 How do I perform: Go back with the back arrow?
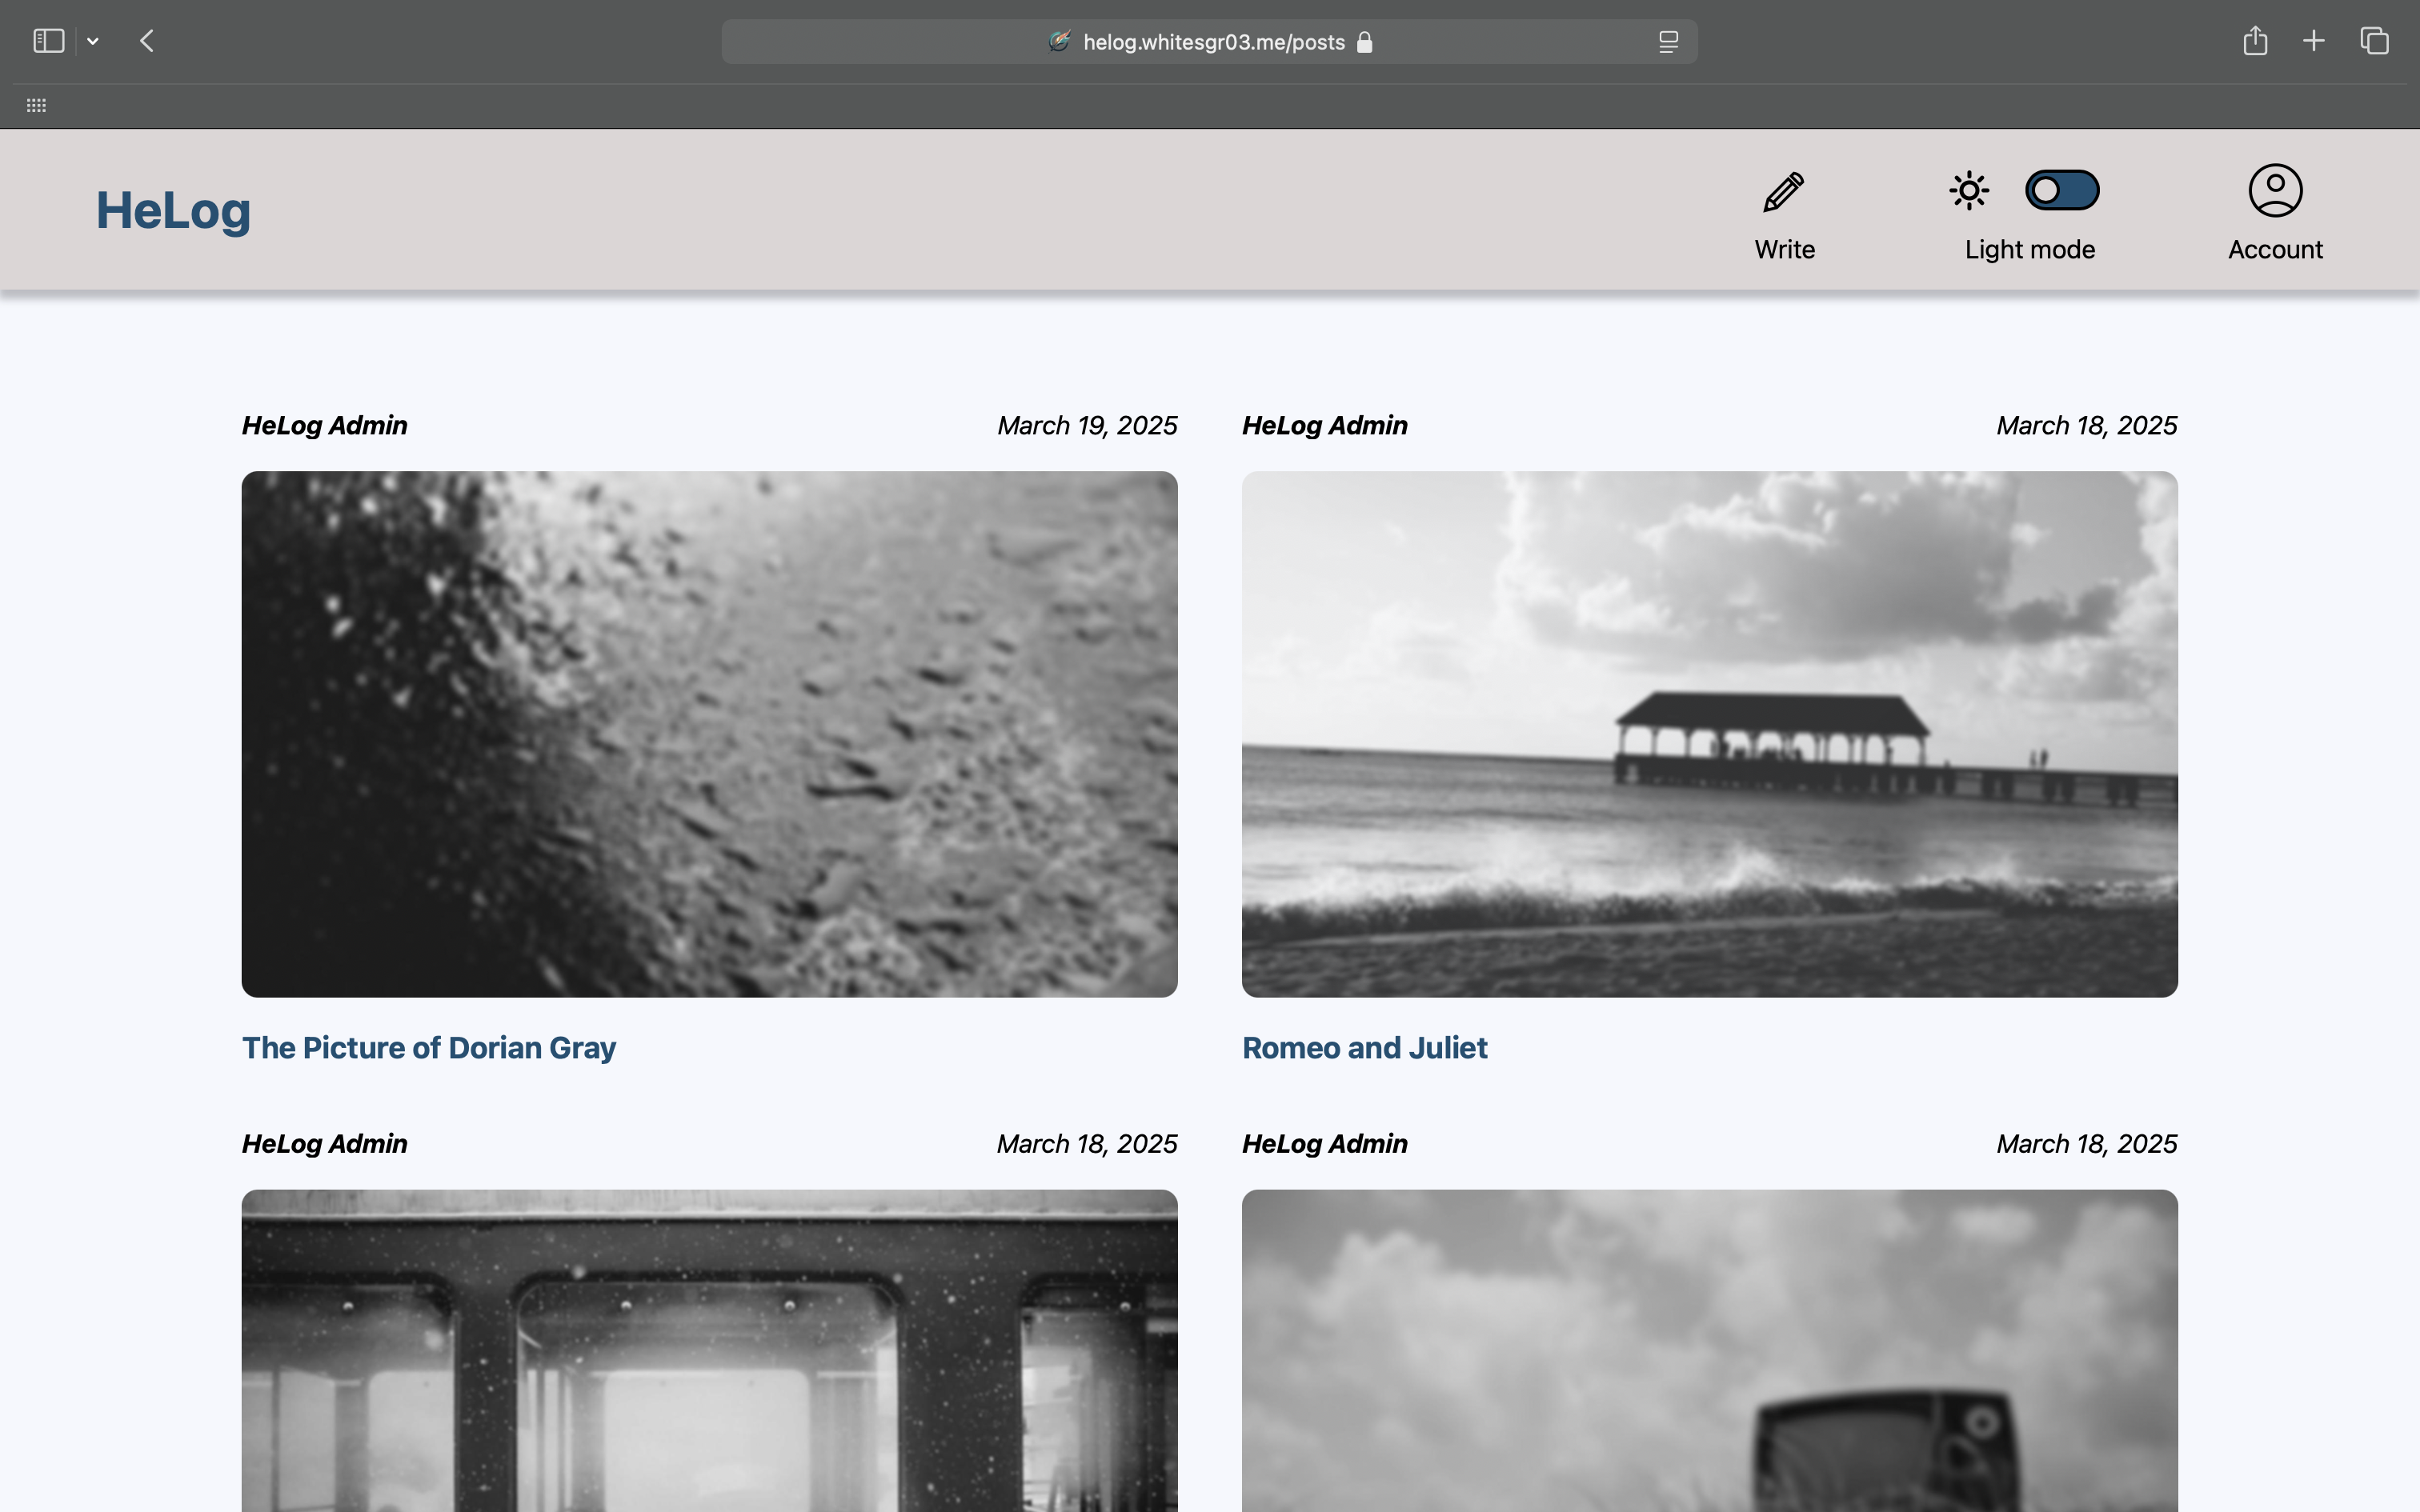pyautogui.click(x=147, y=41)
